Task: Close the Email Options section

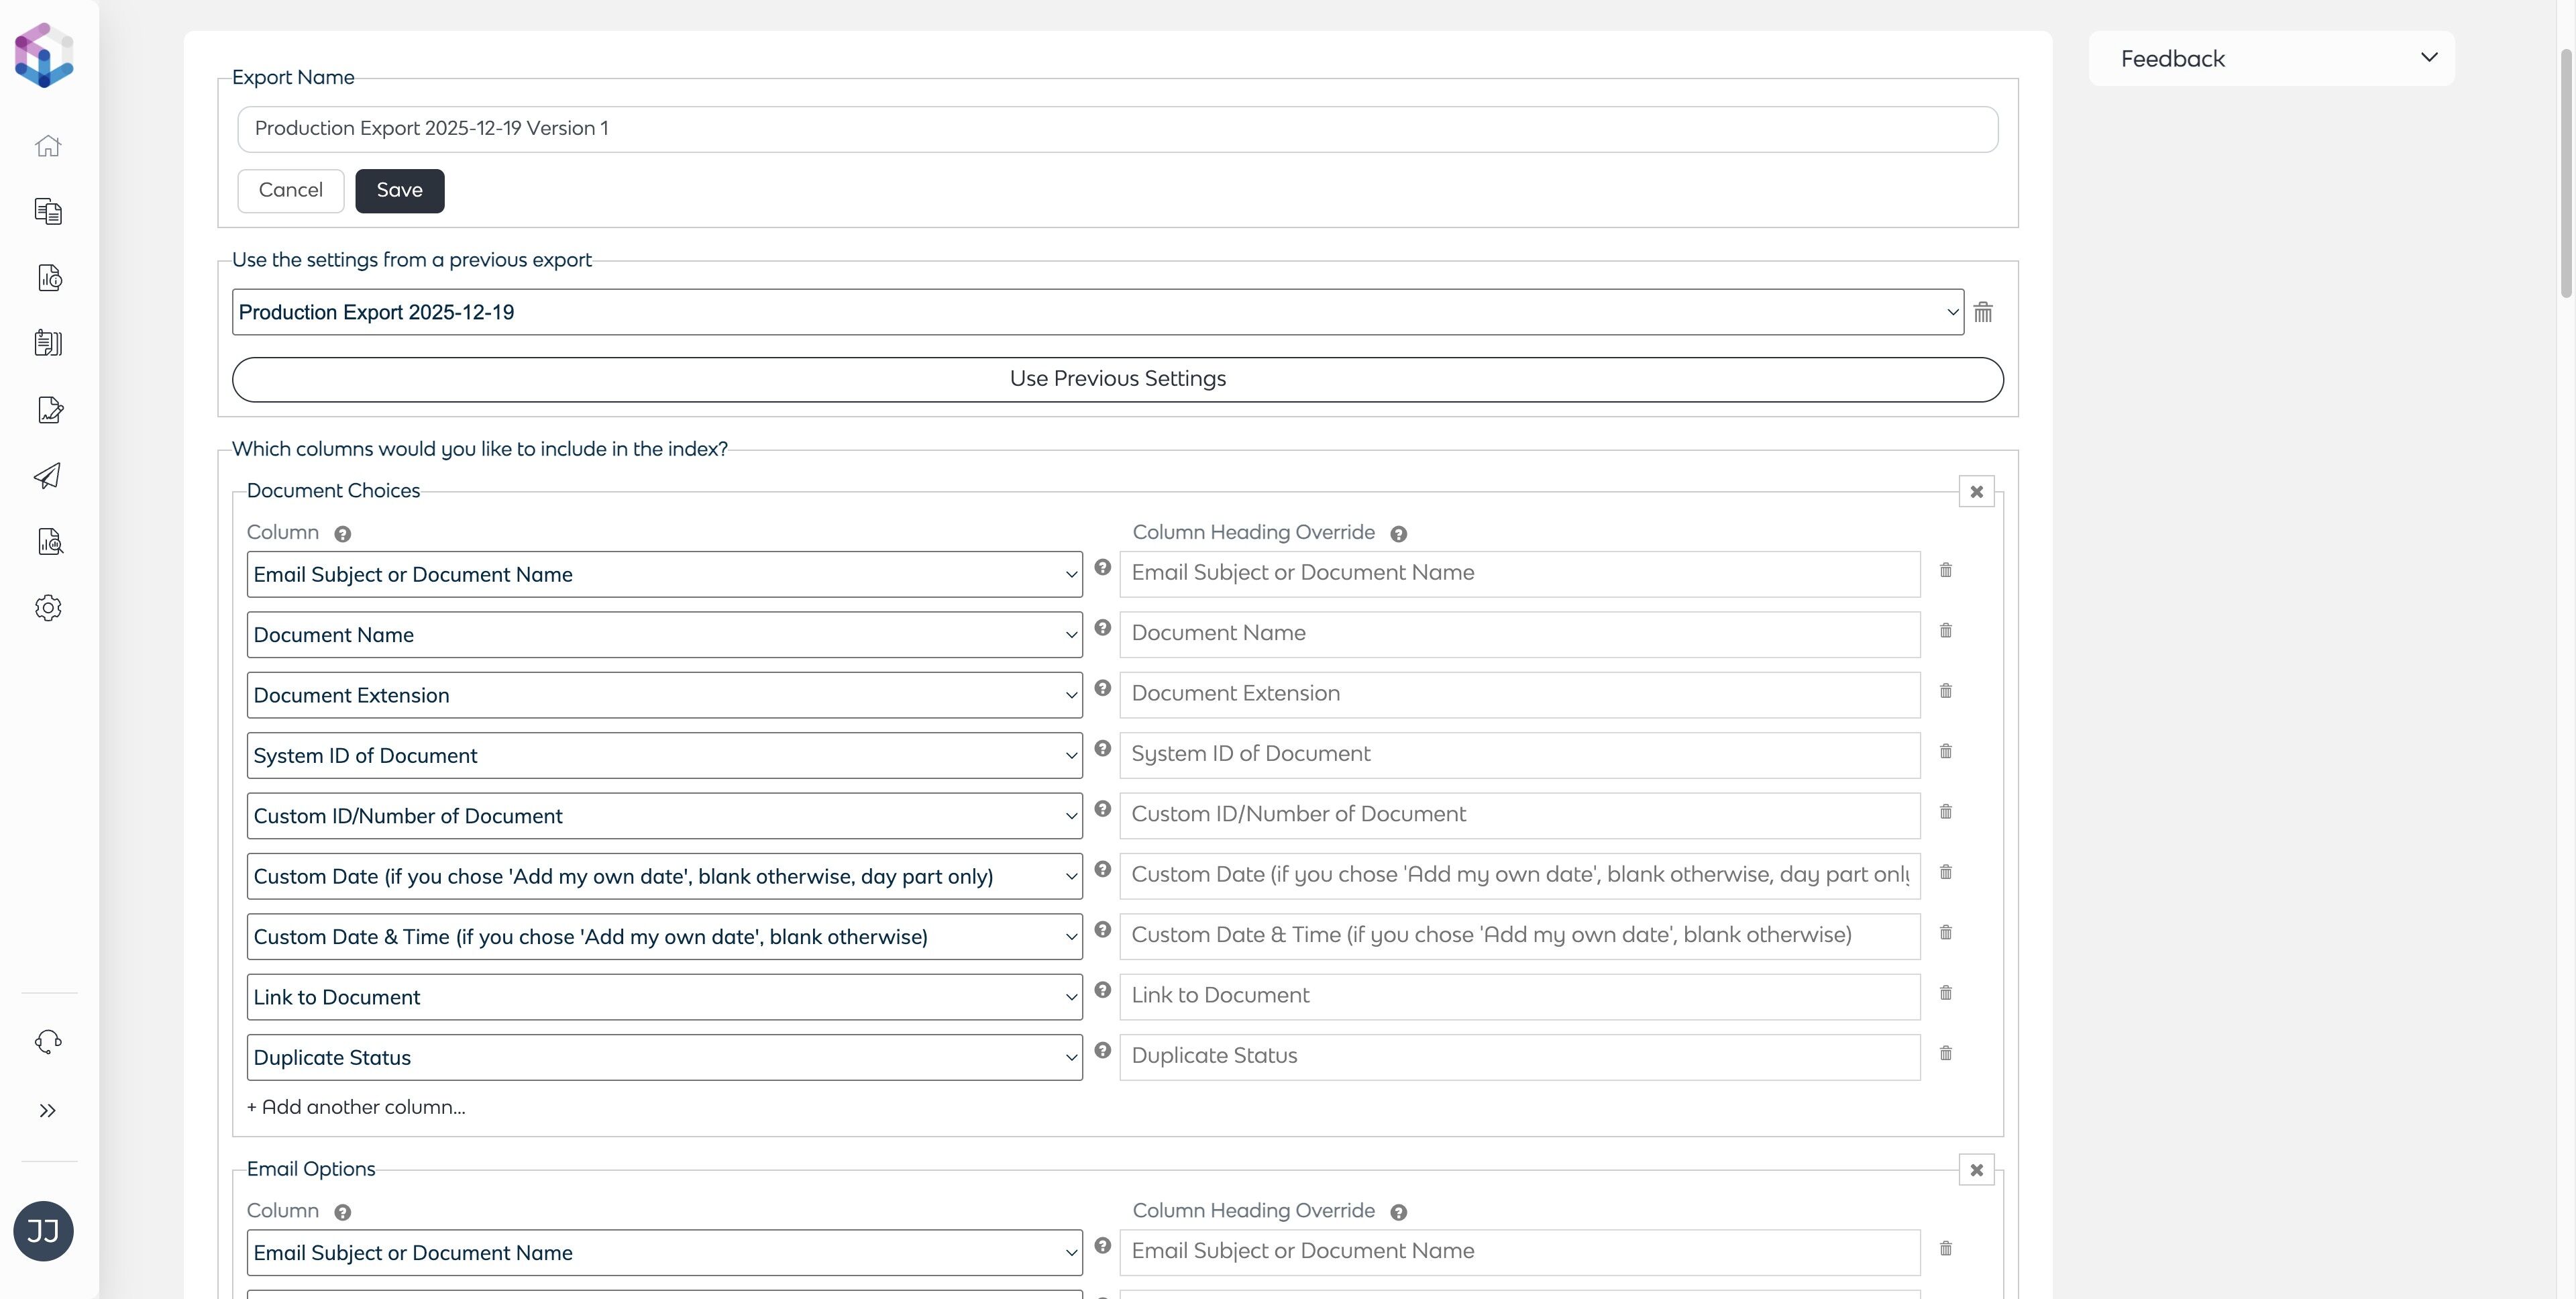Action: (x=1976, y=1170)
